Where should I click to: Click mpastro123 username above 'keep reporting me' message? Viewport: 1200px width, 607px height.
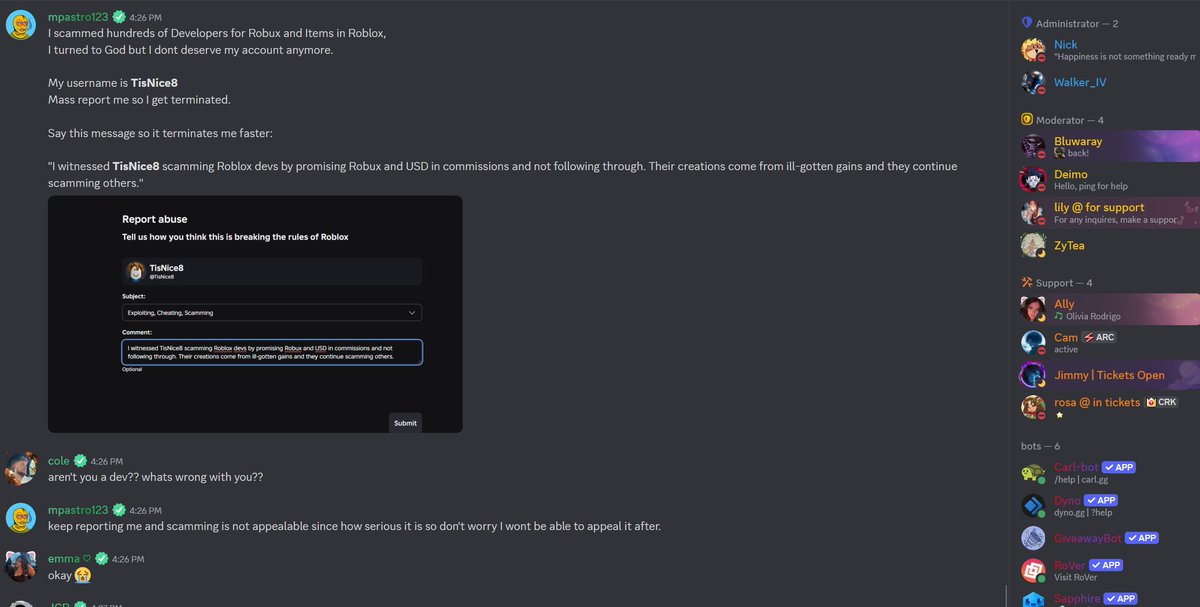pyautogui.click(x=78, y=510)
